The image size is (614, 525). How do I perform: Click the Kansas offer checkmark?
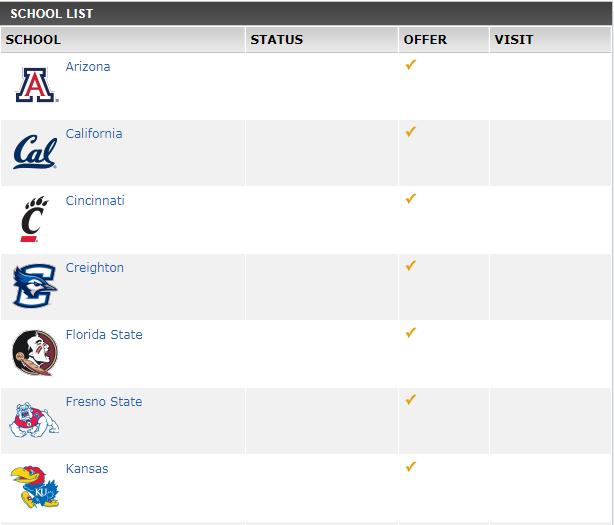(410, 467)
